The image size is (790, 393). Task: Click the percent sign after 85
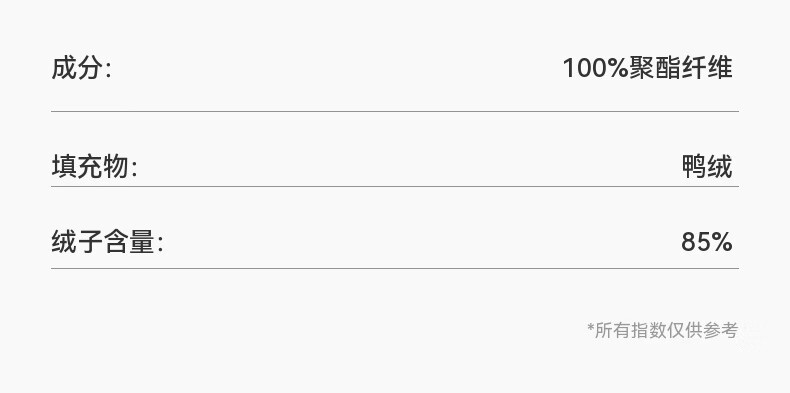pyautogui.click(x=721, y=242)
